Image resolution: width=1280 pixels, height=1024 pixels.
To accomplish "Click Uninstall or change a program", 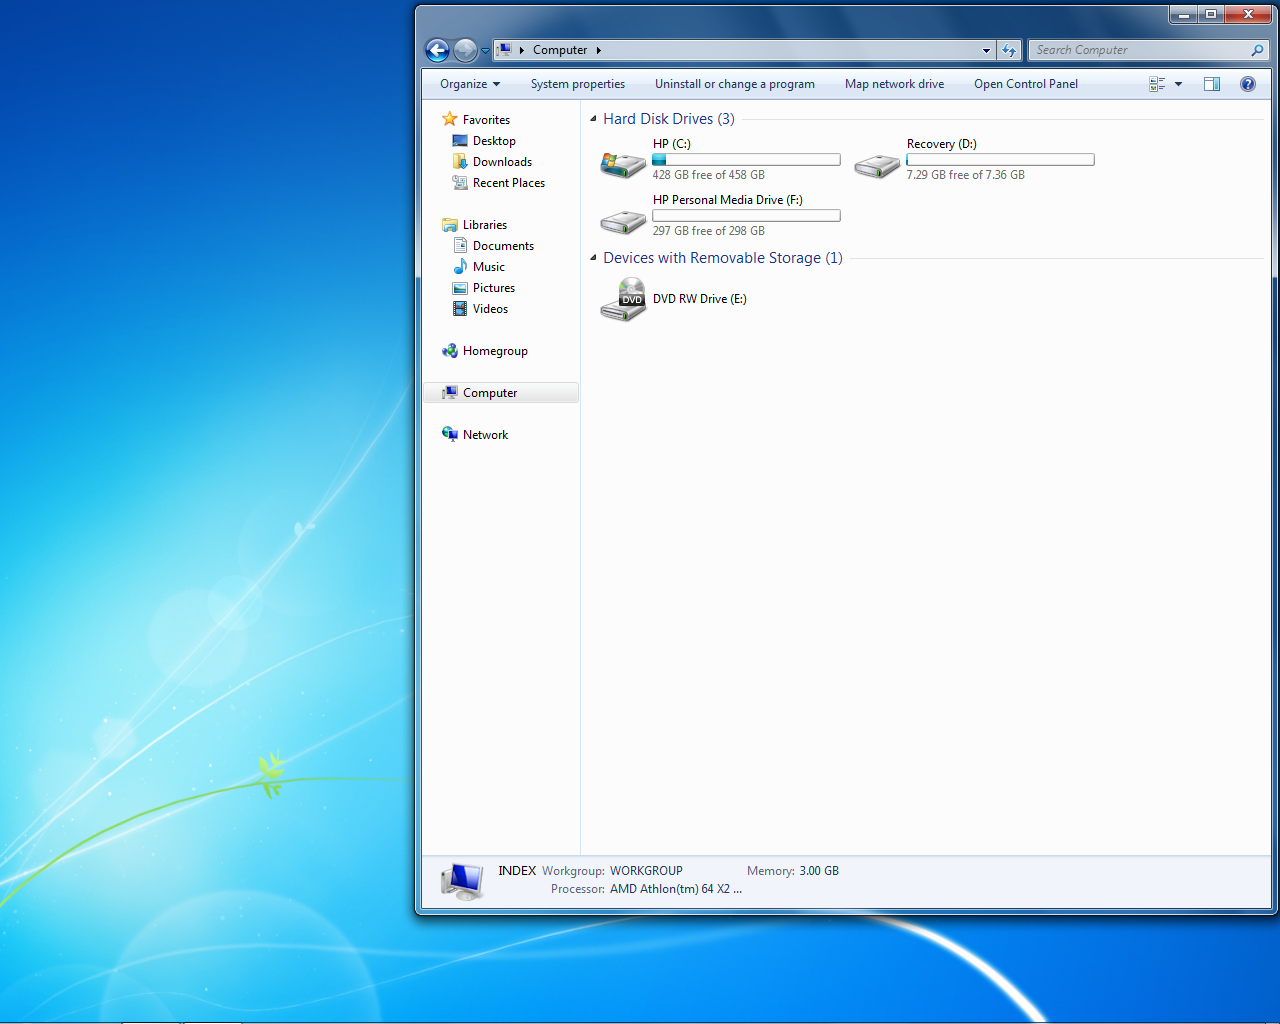I will pos(734,84).
